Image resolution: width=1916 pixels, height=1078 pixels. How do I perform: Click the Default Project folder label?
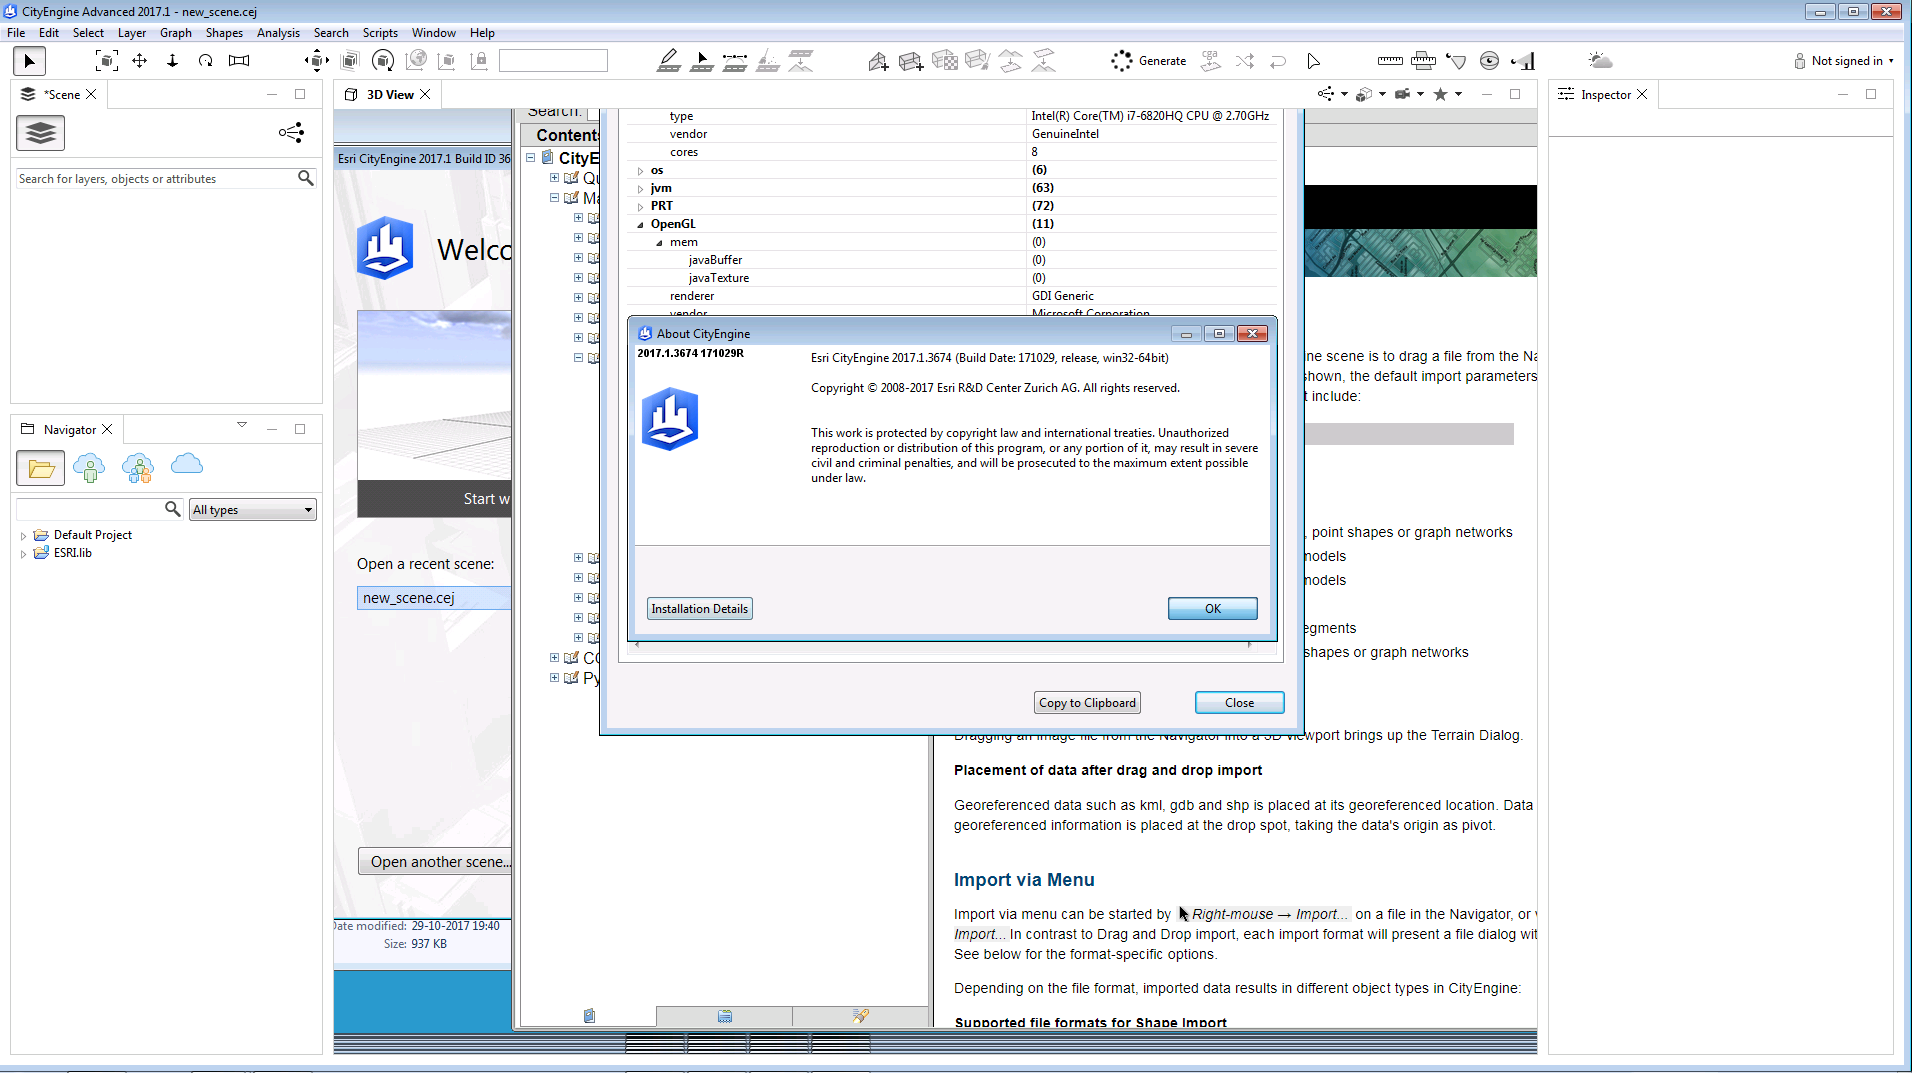[x=93, y=535]
